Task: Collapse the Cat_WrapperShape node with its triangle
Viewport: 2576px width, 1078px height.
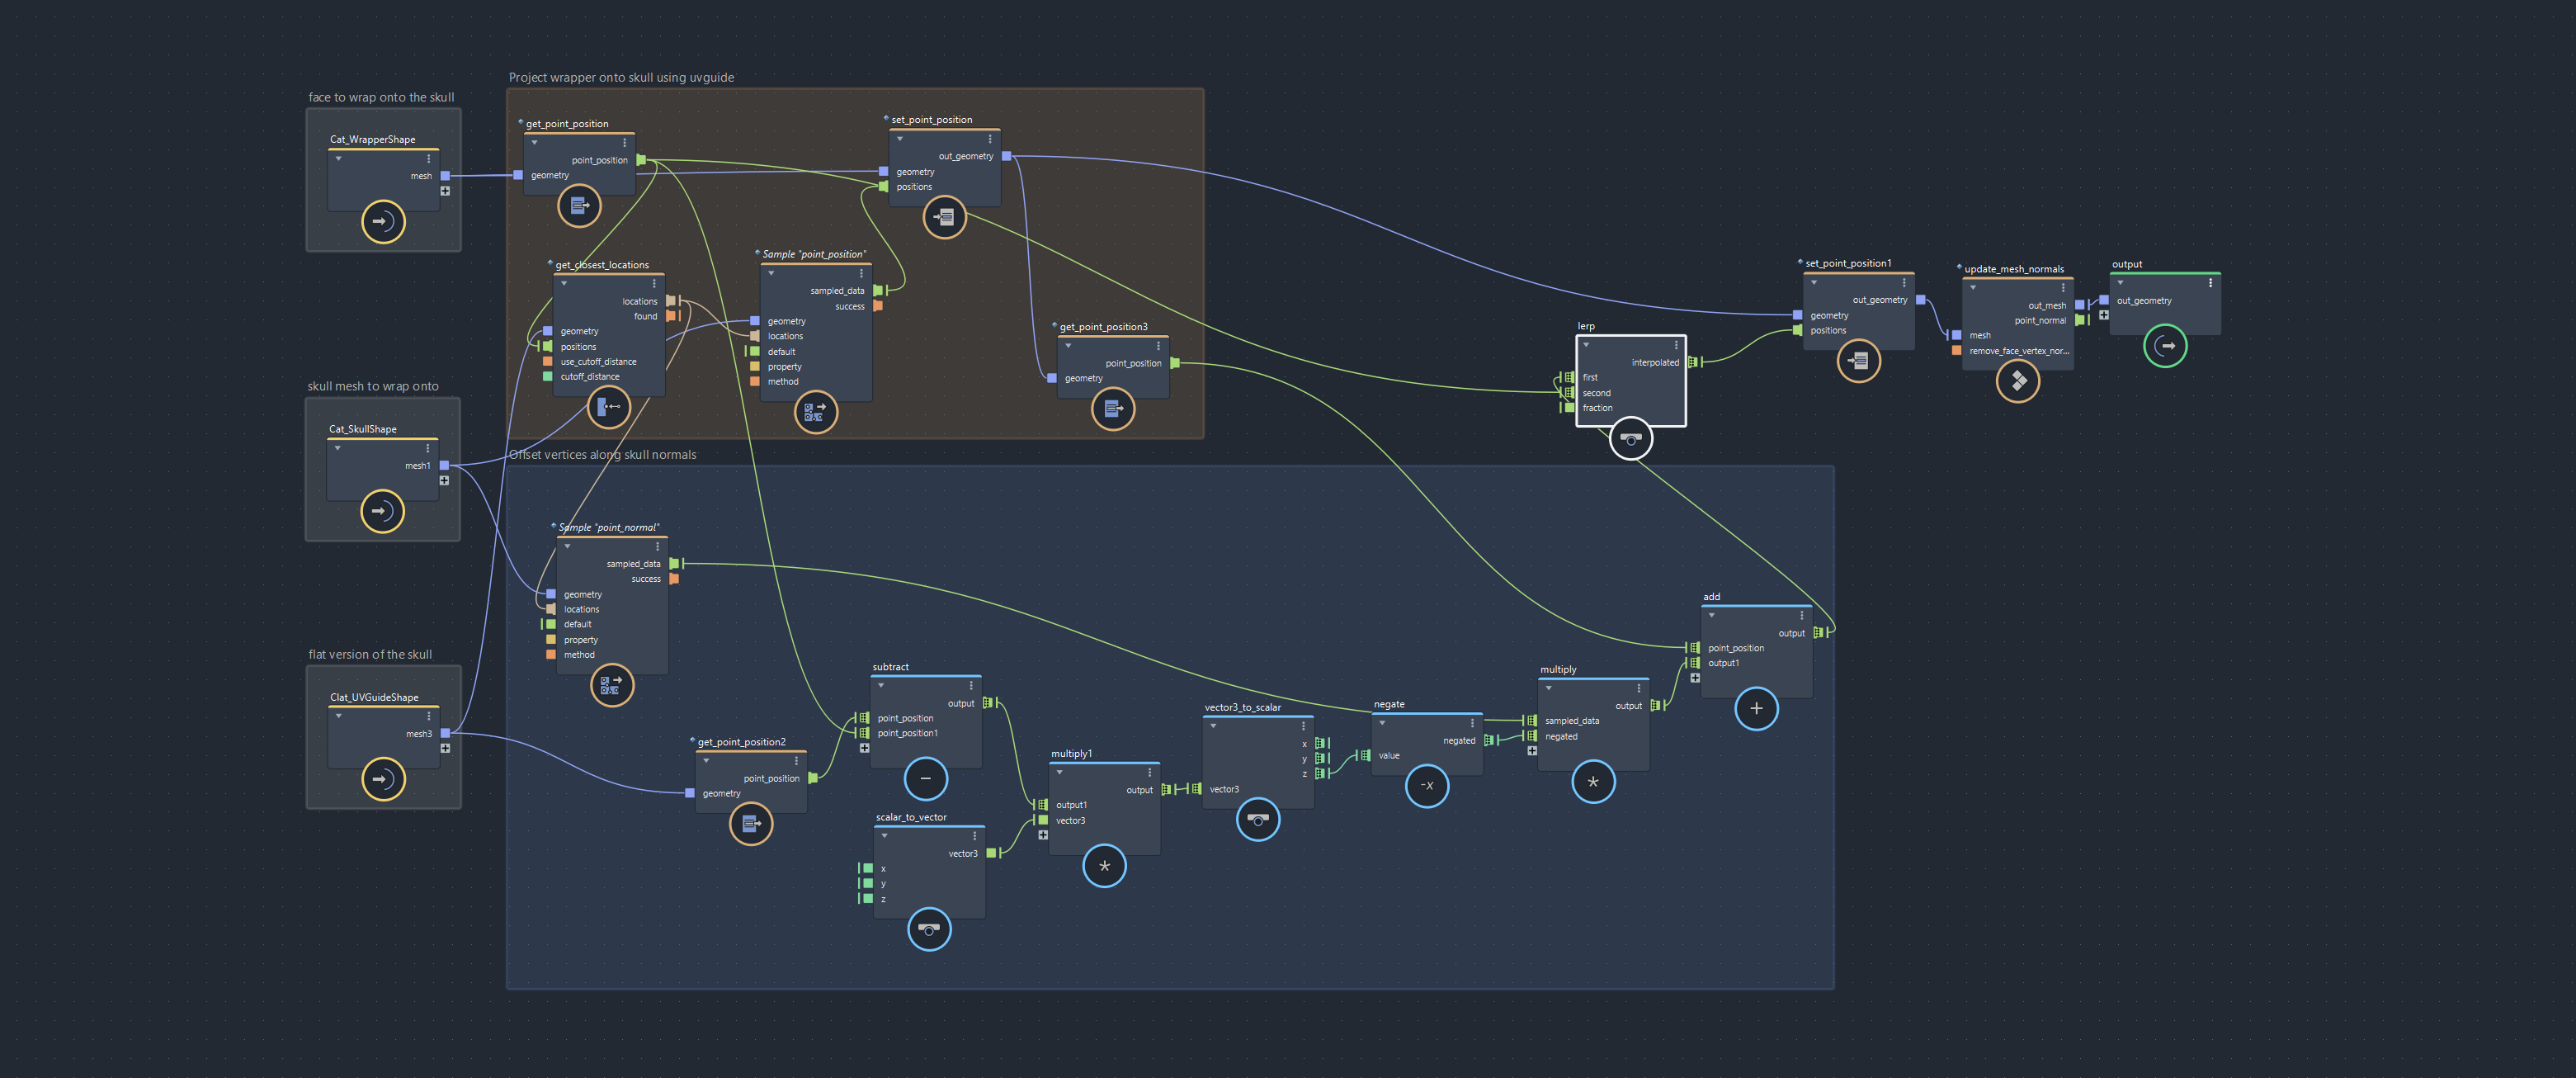Action: [339, 159]
